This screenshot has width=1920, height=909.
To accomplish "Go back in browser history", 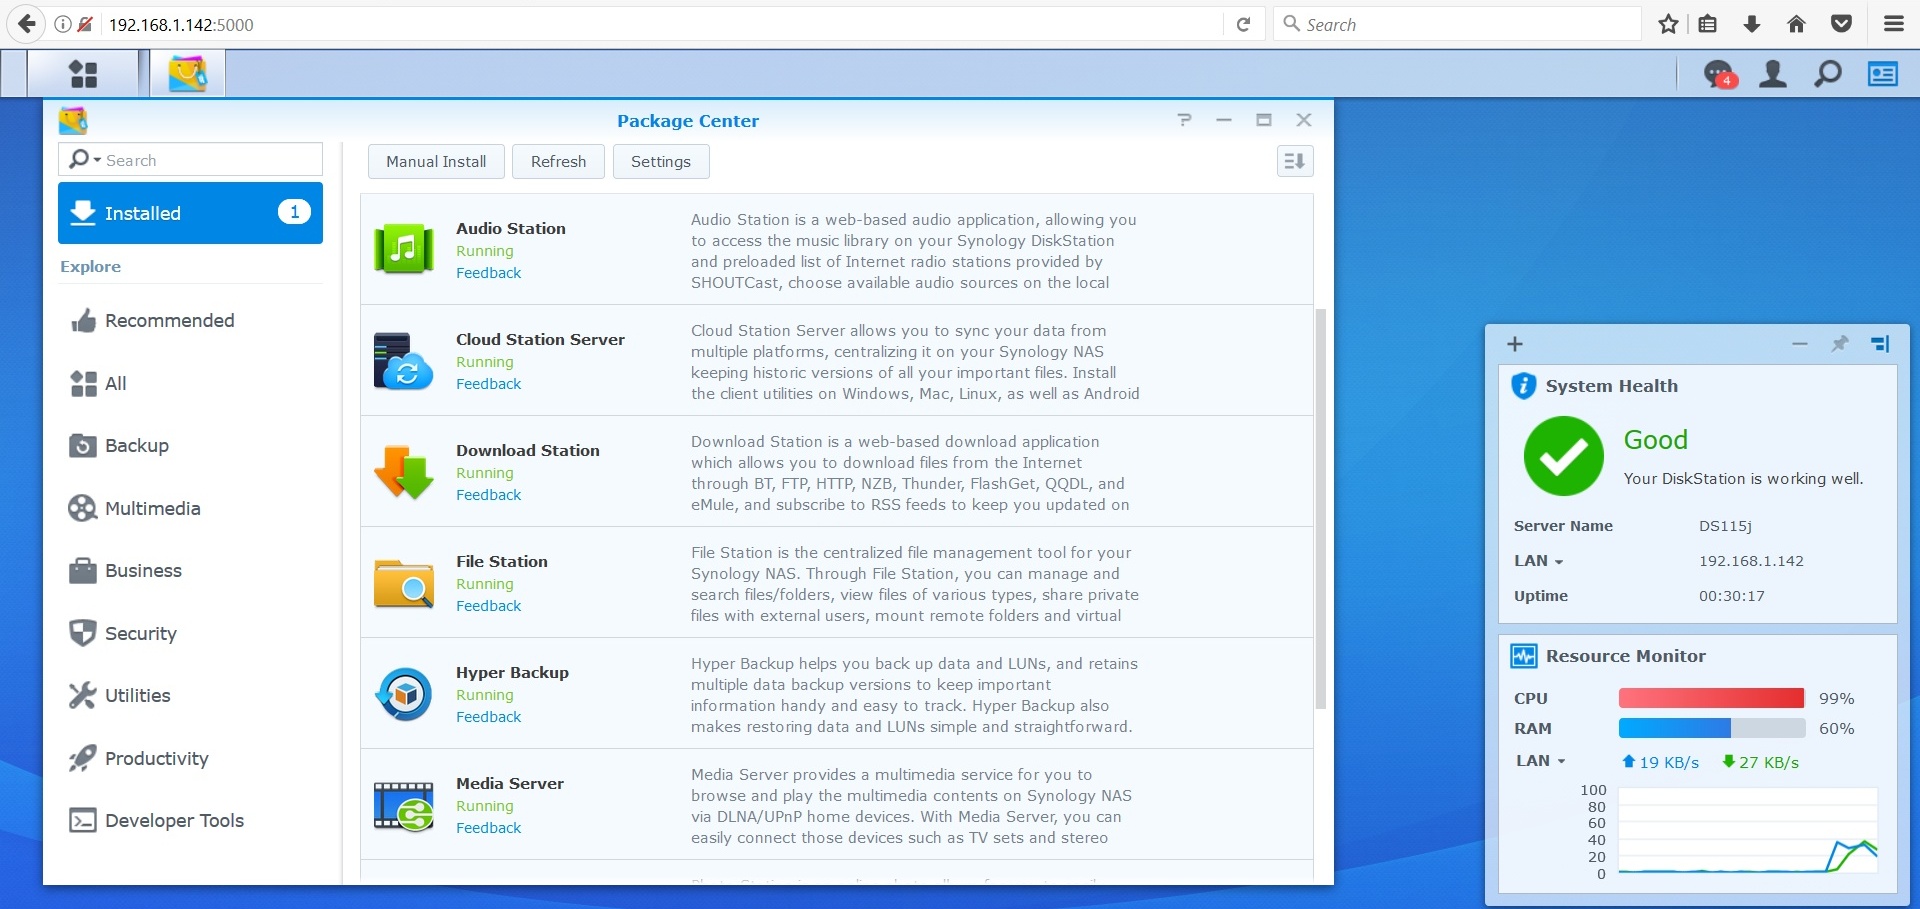I will click(x=27, y=24).
